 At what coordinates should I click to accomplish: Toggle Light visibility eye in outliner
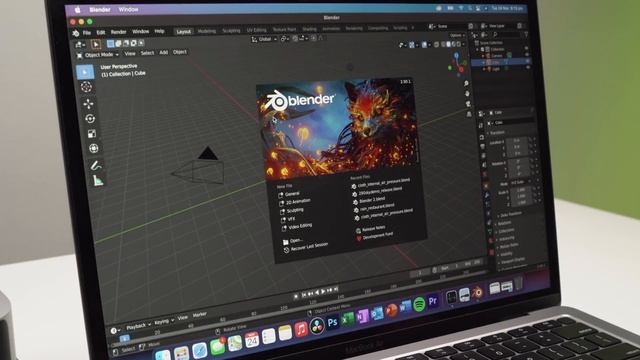click(x=527, y=67)
